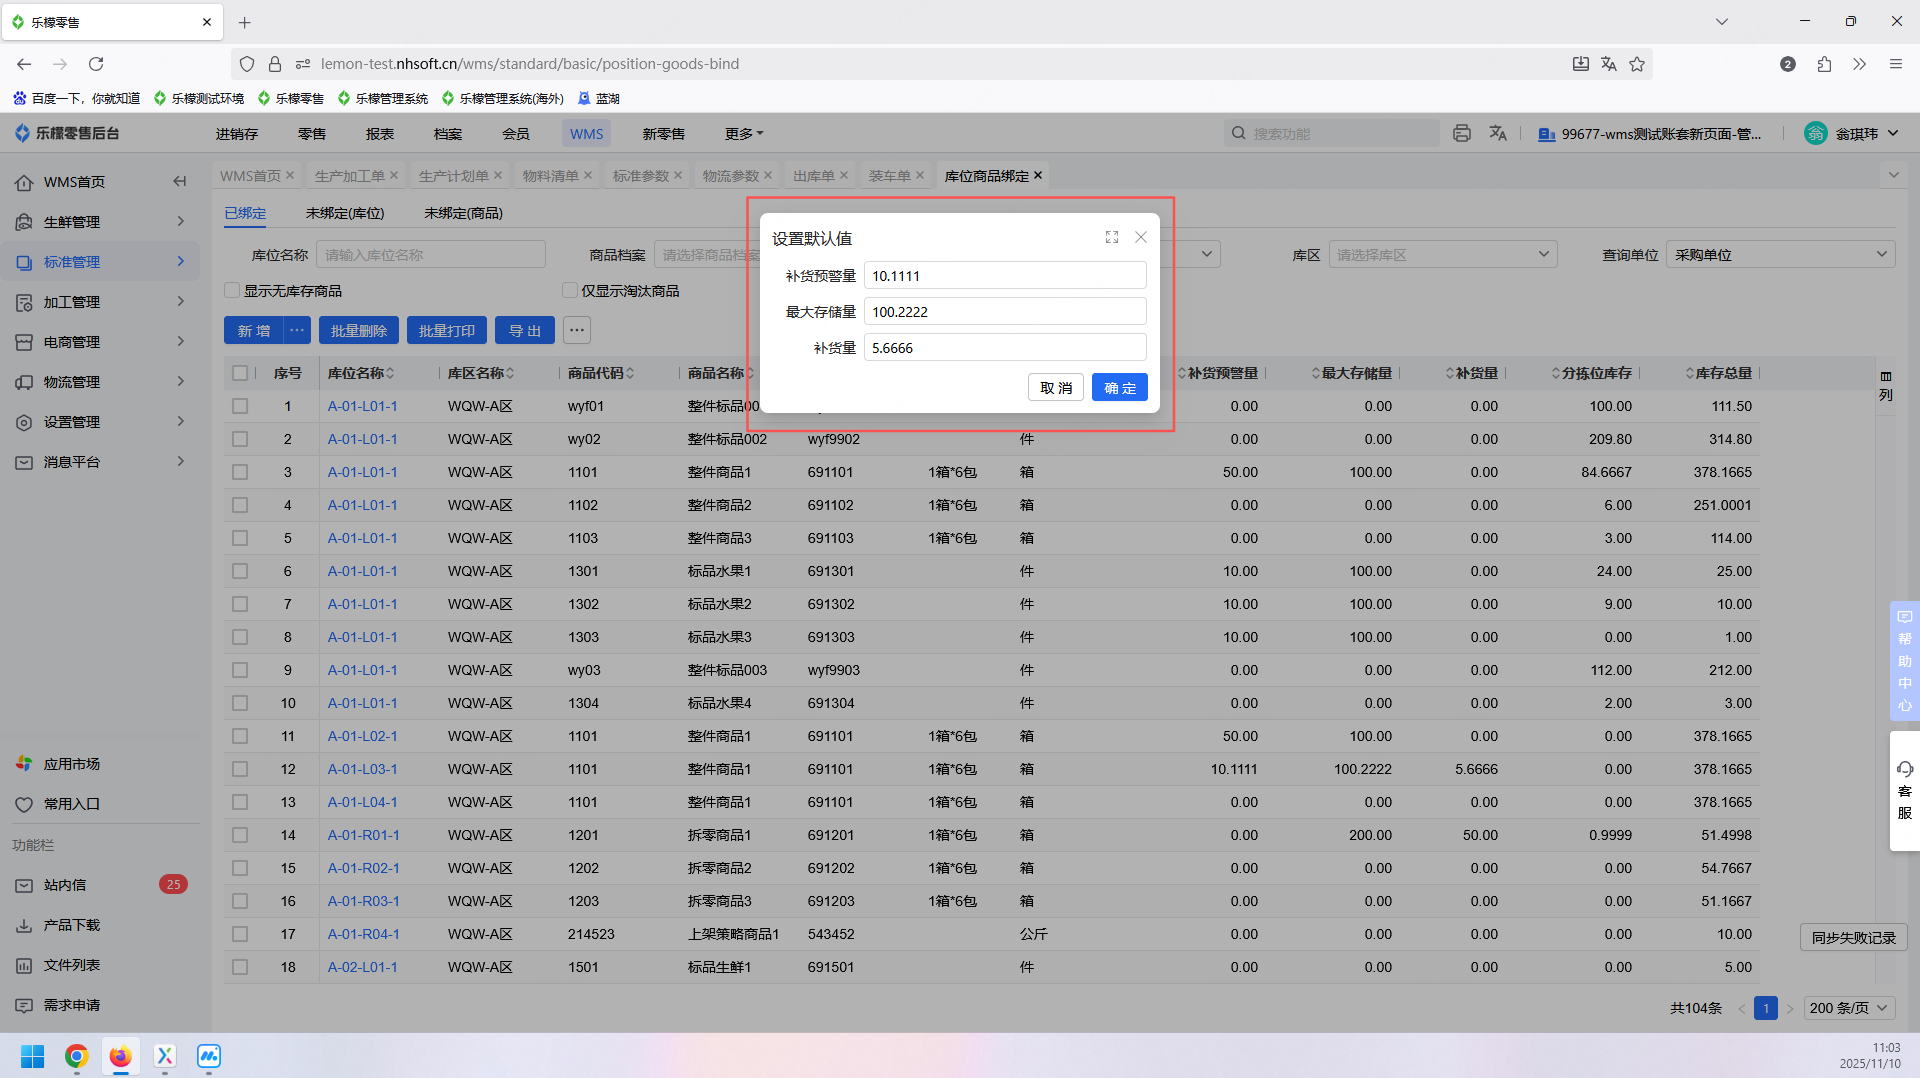1920x1078 pixels.
Task: Open the 报表 menu in the top navigation
Action: point(379,134)
